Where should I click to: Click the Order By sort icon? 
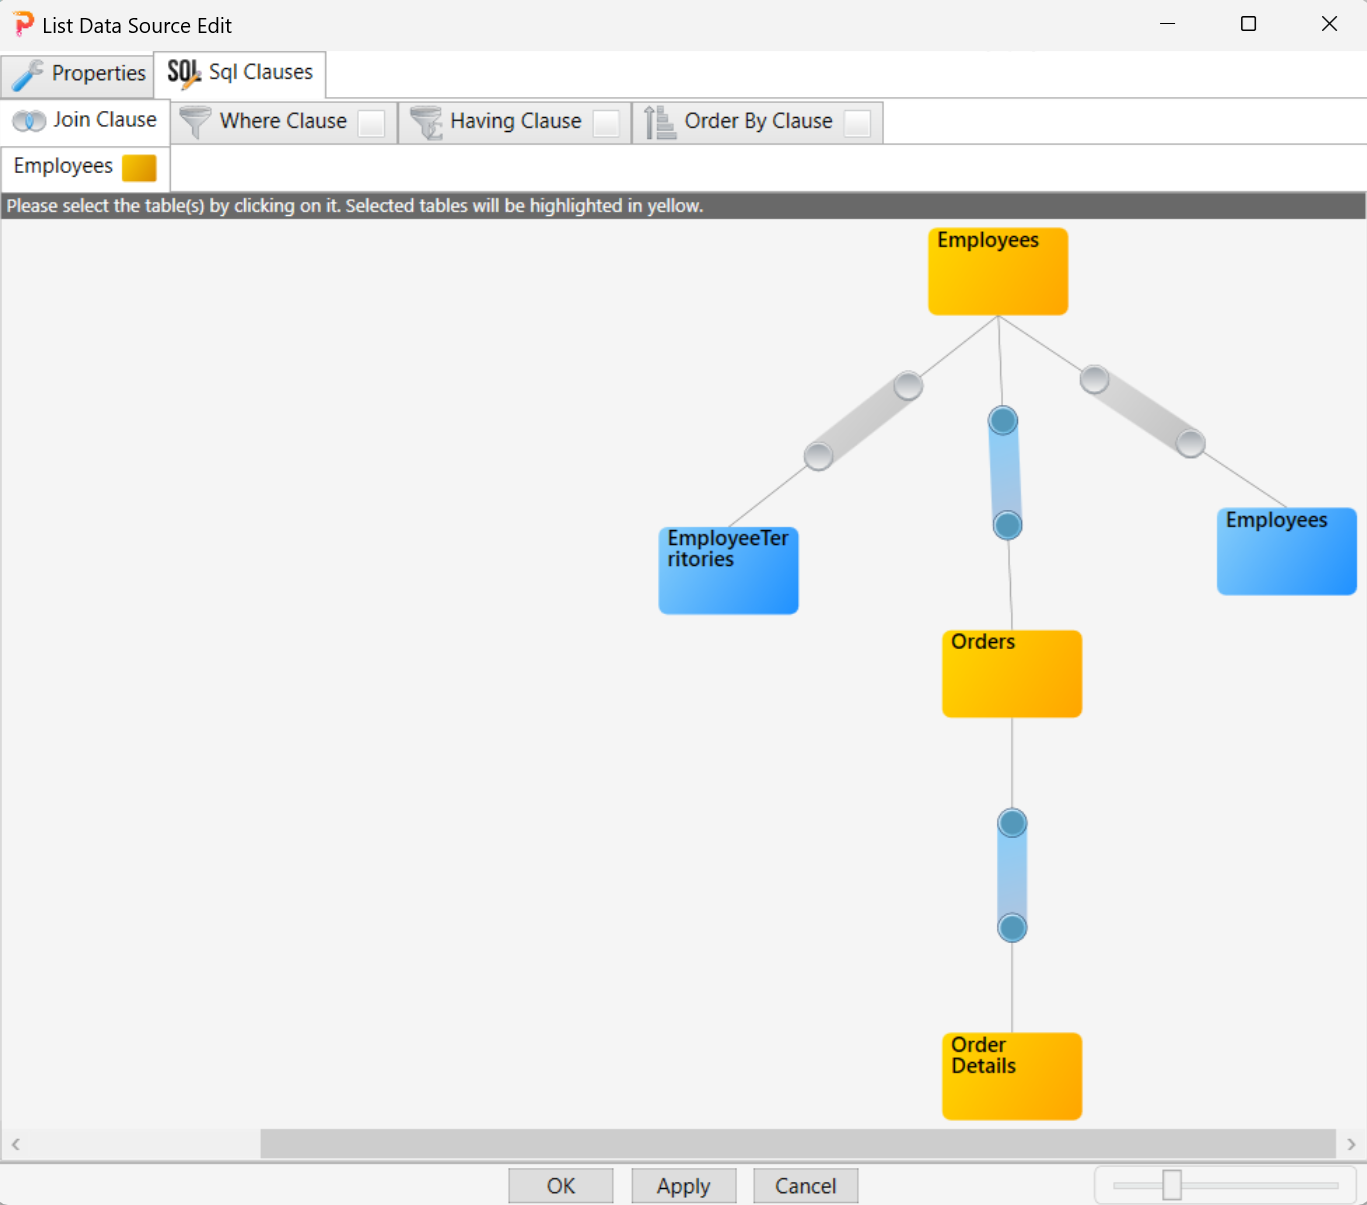659,122
